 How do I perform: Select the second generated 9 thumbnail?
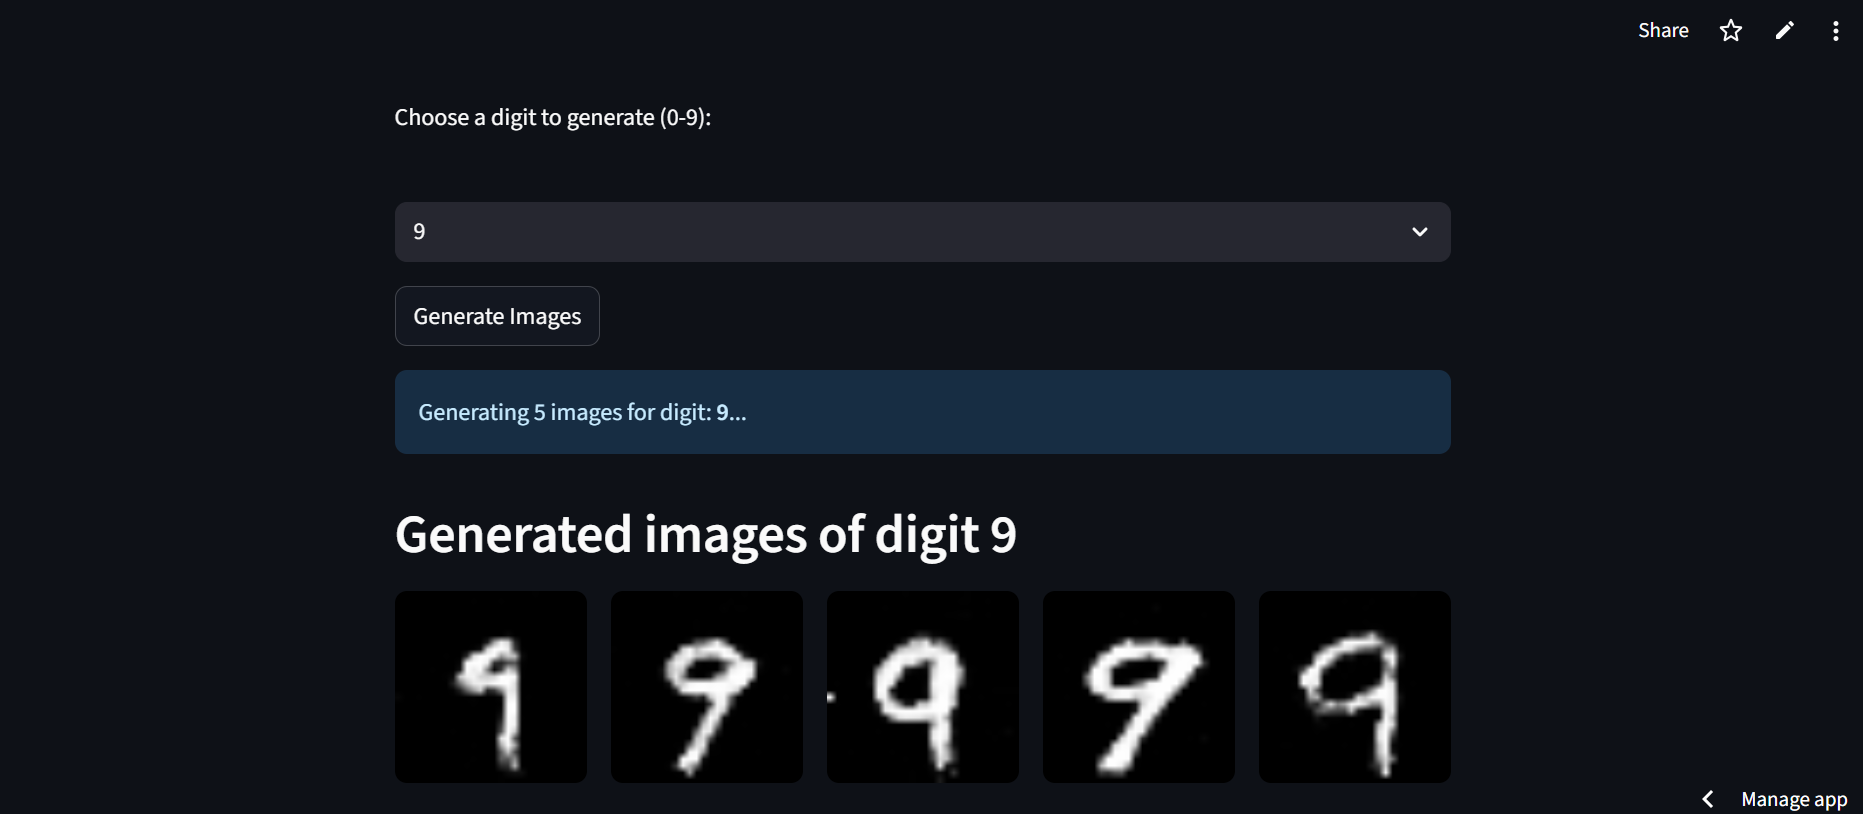[x=707, y=687]
